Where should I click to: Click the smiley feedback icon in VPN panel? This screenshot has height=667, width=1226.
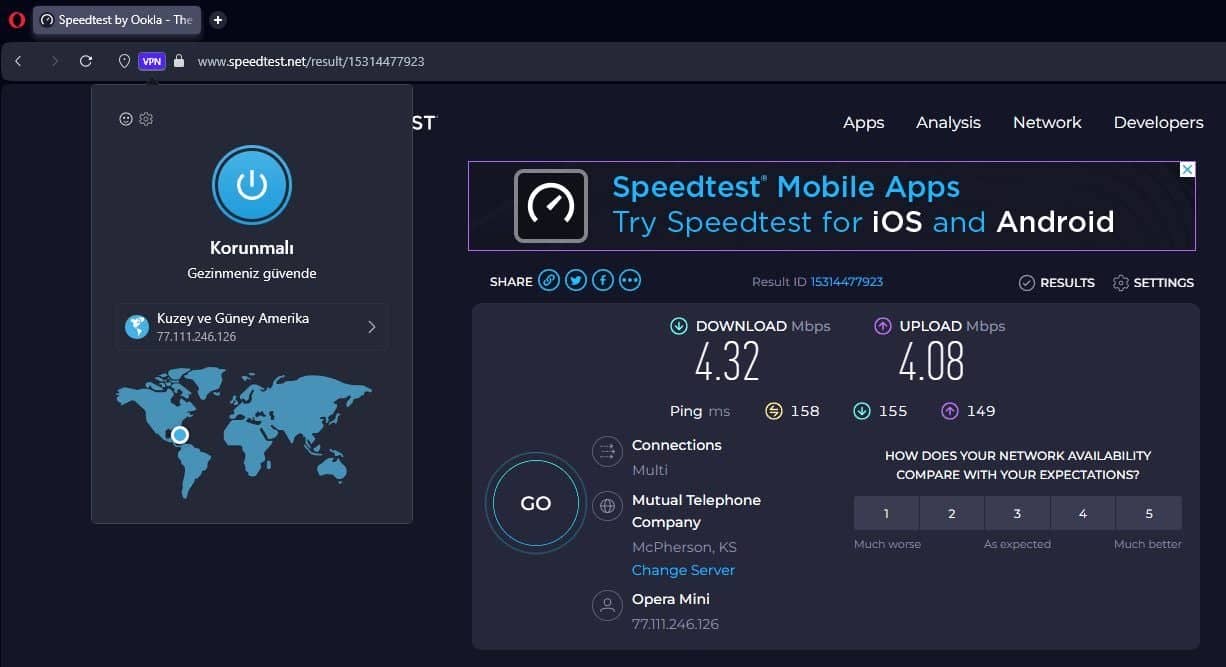click(x=126, y=119)
